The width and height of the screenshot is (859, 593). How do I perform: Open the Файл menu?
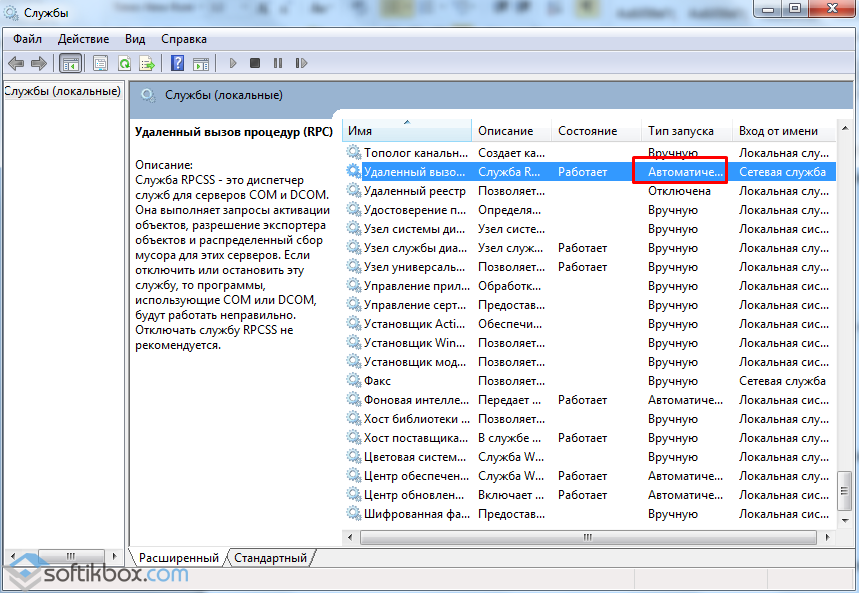click(x=27, y=39)
